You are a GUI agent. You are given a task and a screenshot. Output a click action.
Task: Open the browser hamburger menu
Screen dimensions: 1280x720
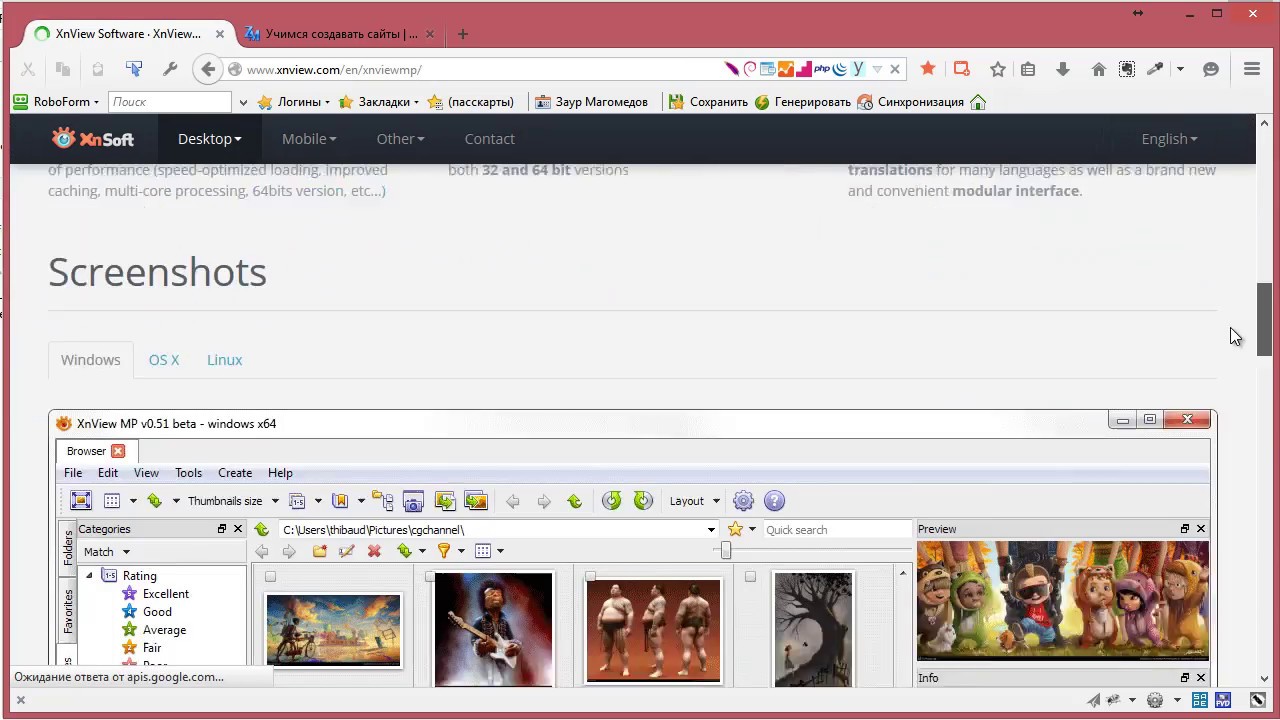1252,69
